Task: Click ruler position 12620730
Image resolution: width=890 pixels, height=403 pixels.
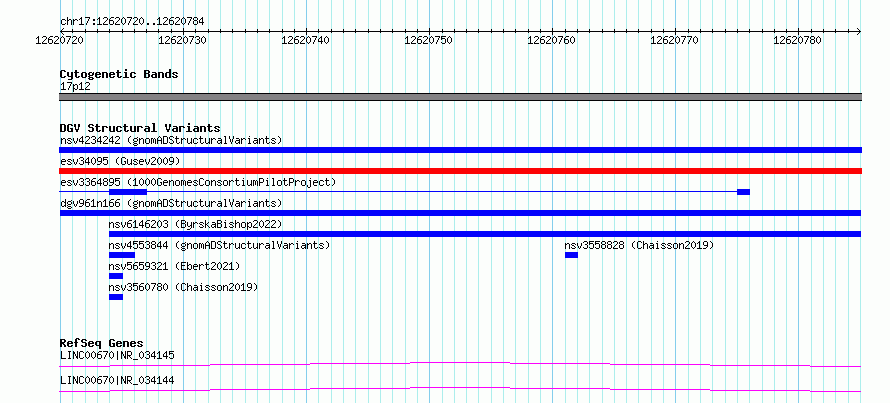Action: tap(183, 40)
